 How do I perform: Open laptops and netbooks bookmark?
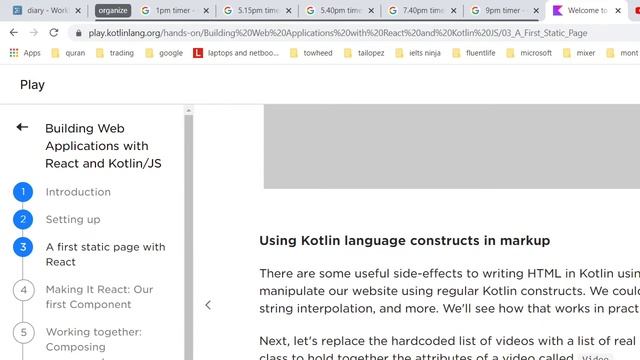point(236,53)
